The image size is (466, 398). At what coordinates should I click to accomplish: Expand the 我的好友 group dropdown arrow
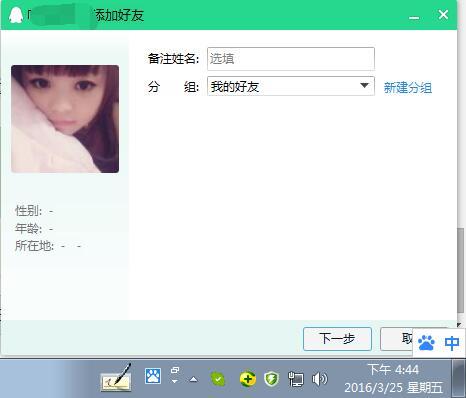(365, 86)
